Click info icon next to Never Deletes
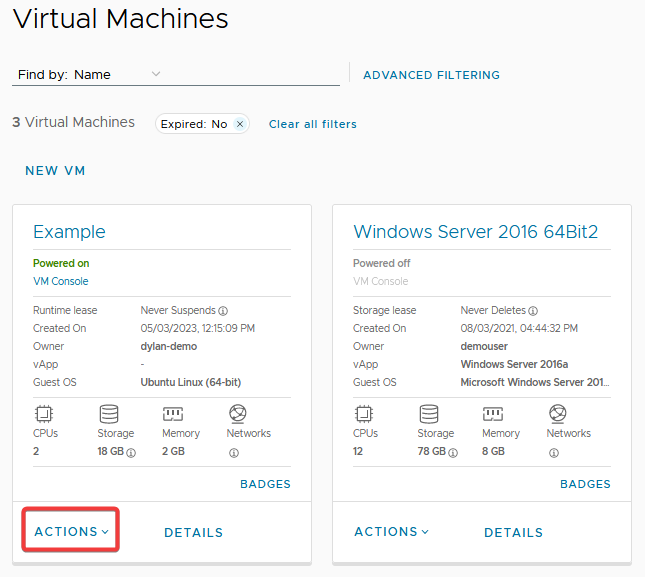The height and width of the screenshot is (577, 645). (x=533, y=311)
